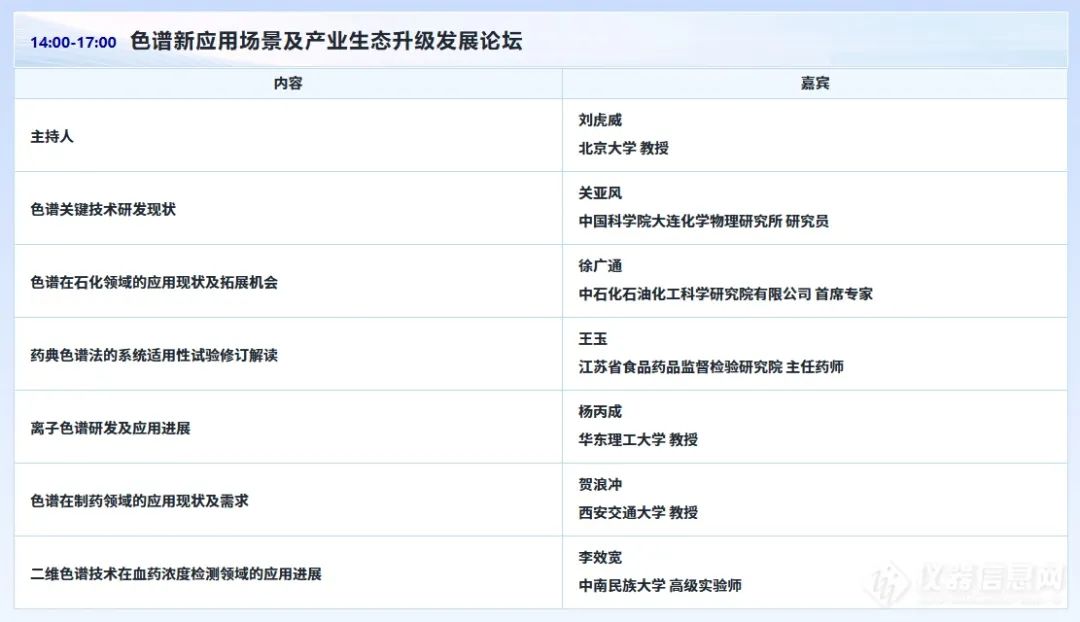Select 中石化石油化工科学研究院有限公司 首席专家
Viewport: 1080px width, 622px height.
coord(725,294)
